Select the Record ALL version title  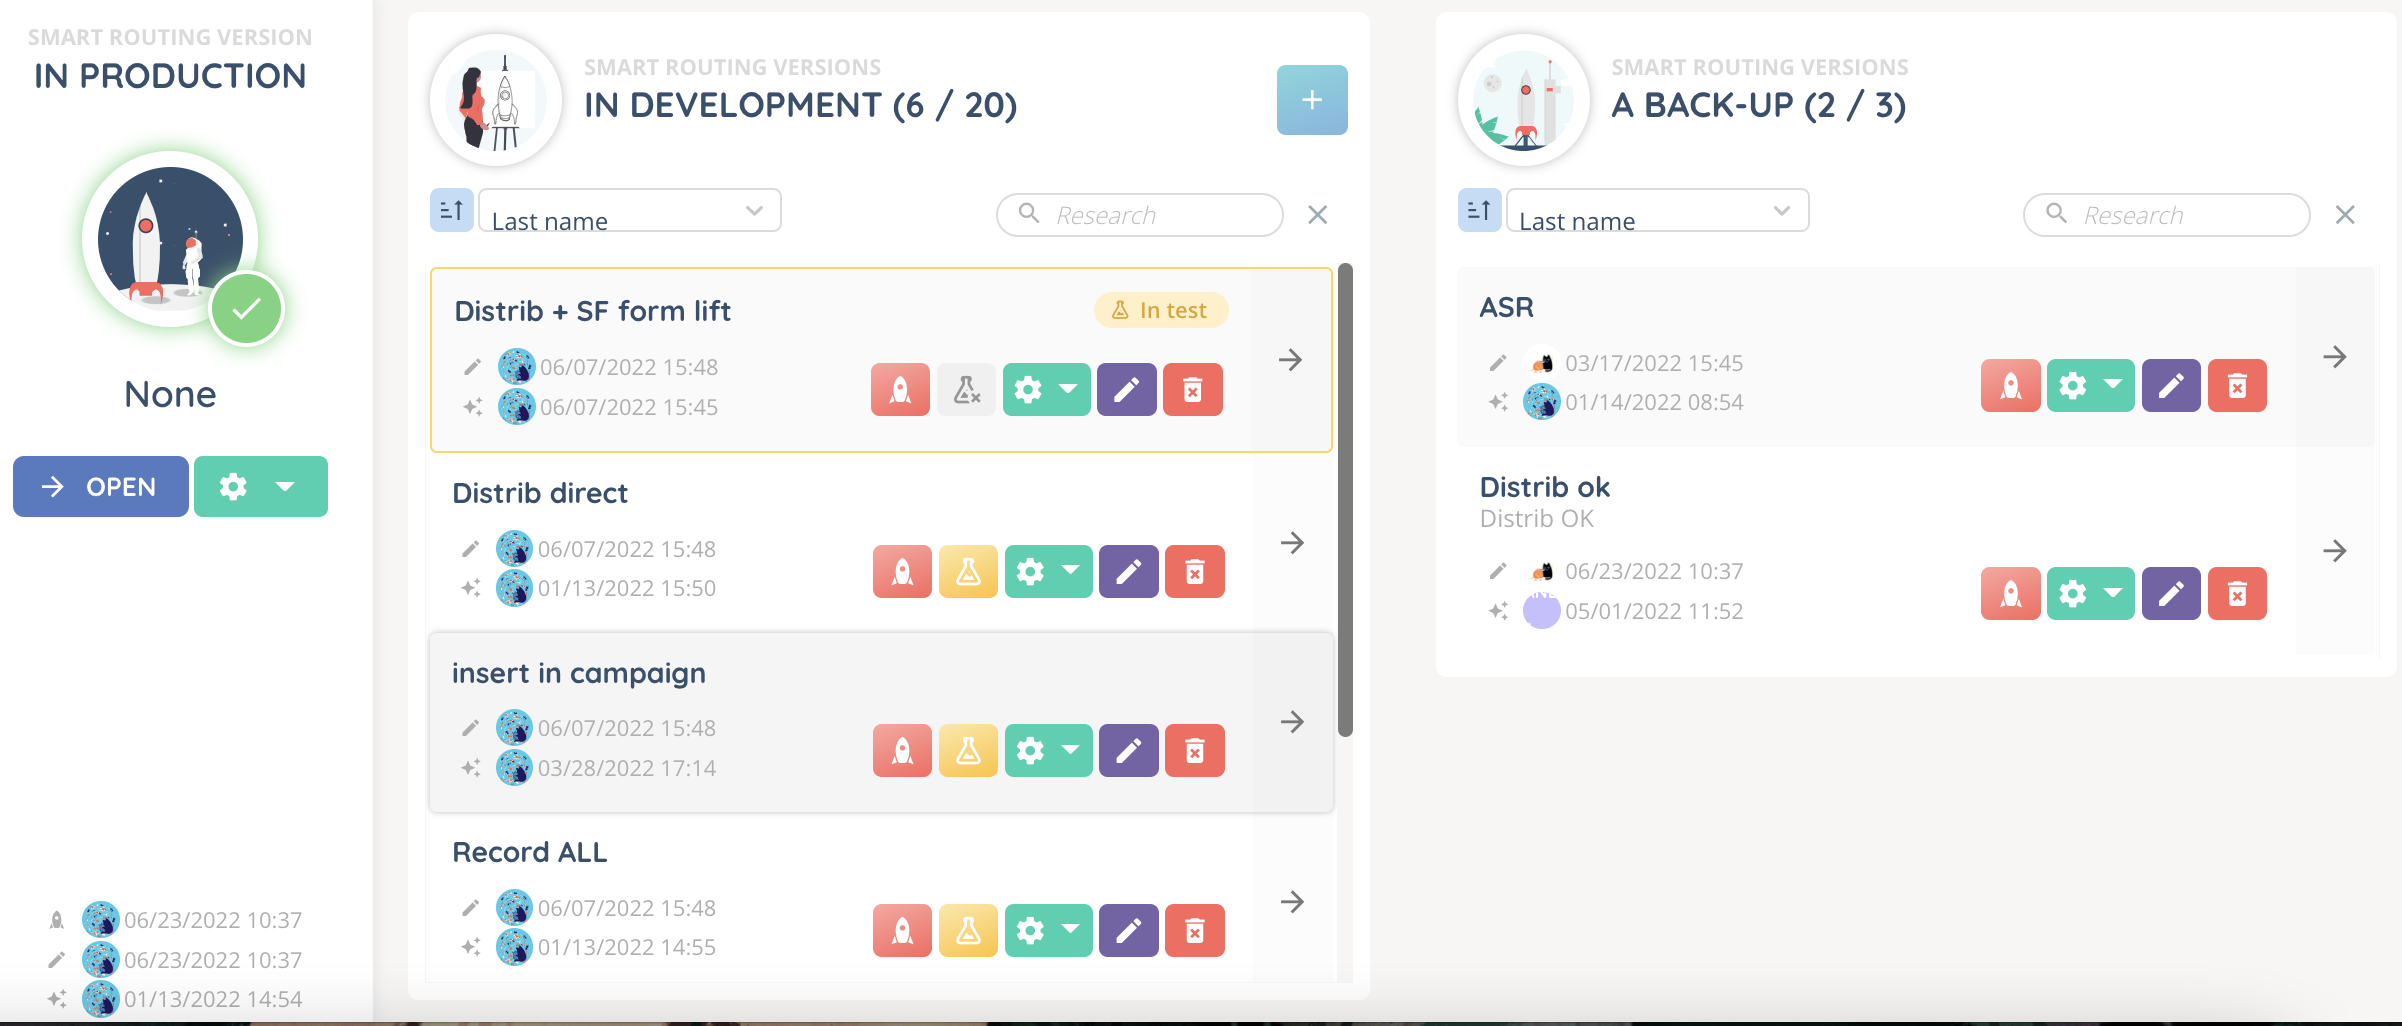coord(529,852)
